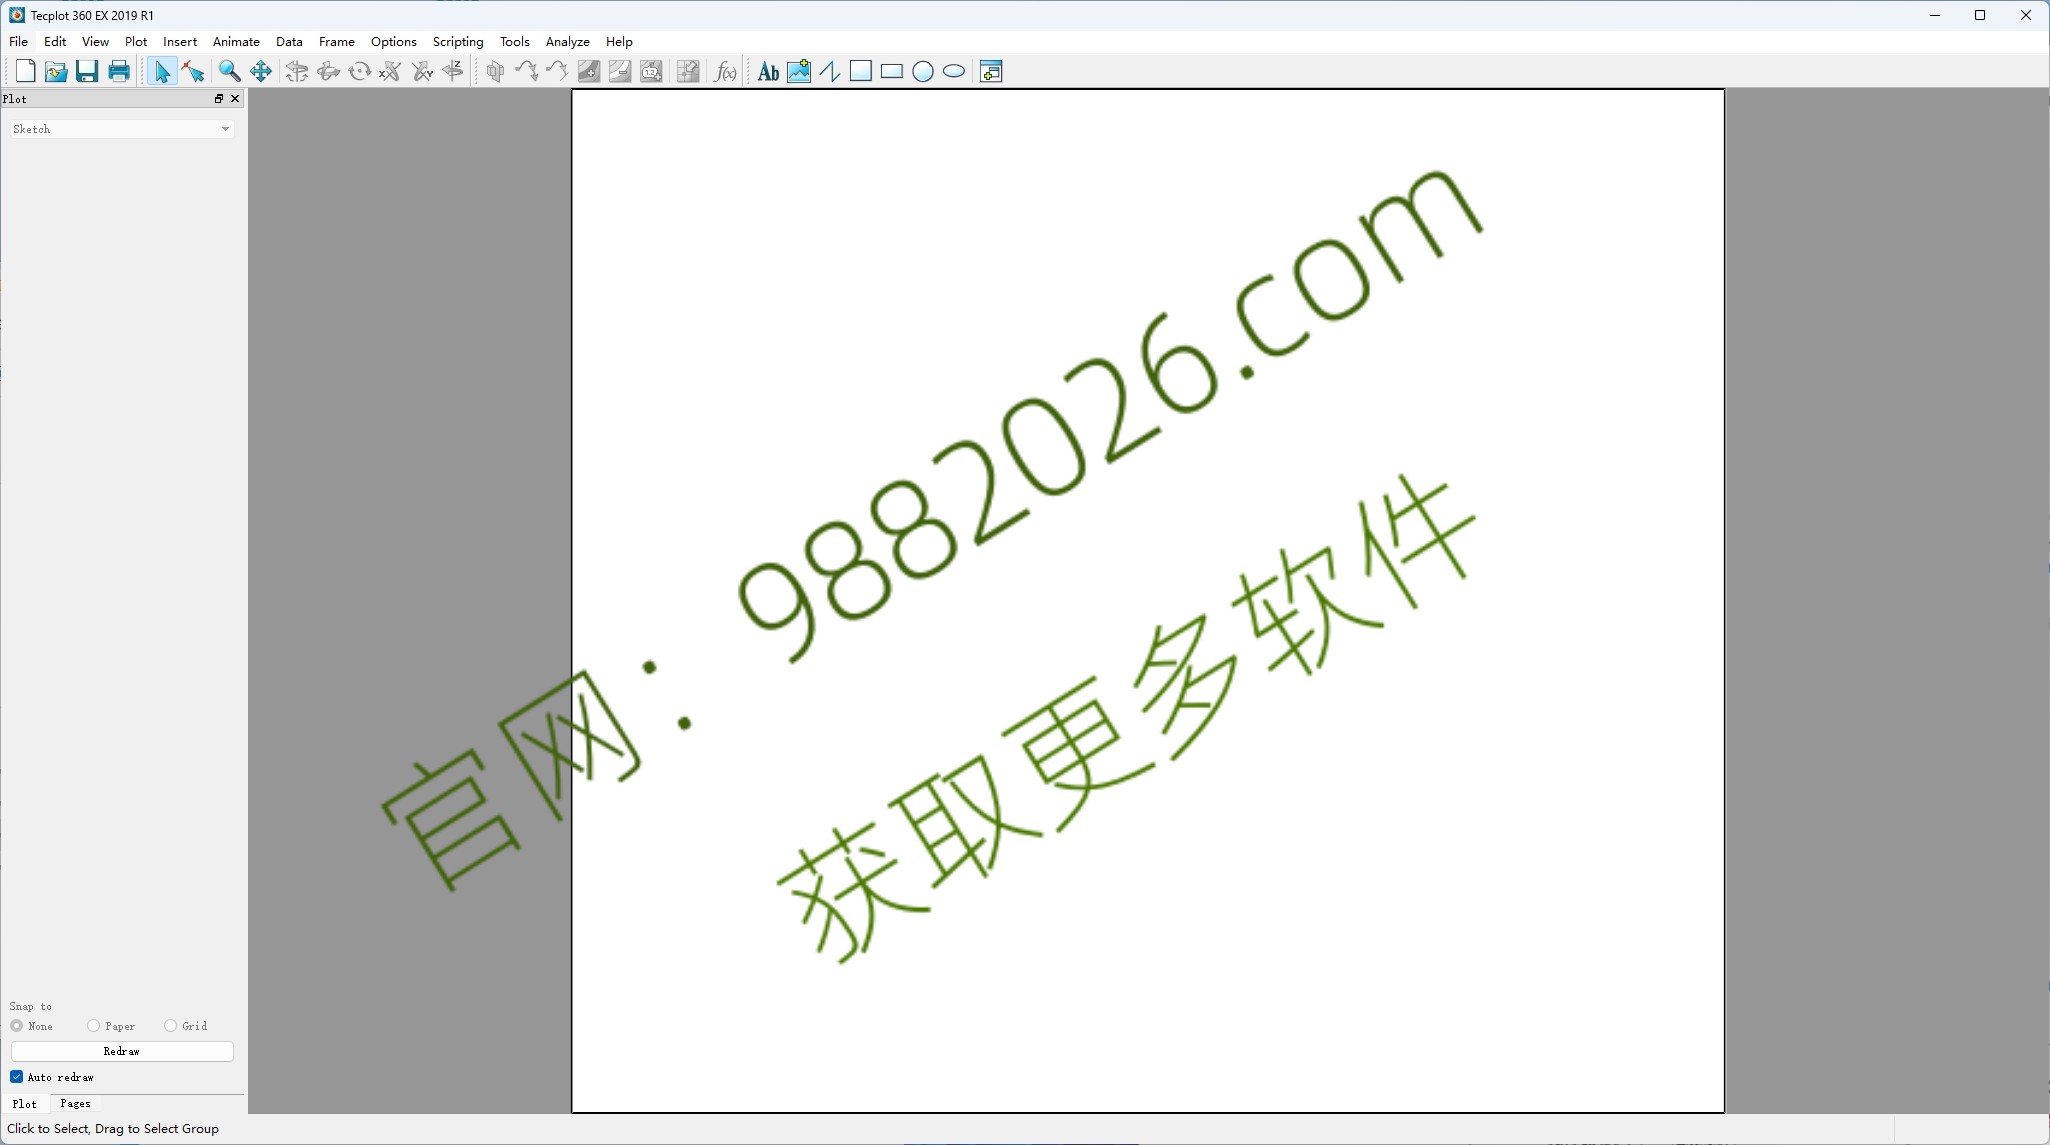Screen dimensions: 2050x1145
Task: Select the rollerball rotate tool
Action: (x=328, y=71)
